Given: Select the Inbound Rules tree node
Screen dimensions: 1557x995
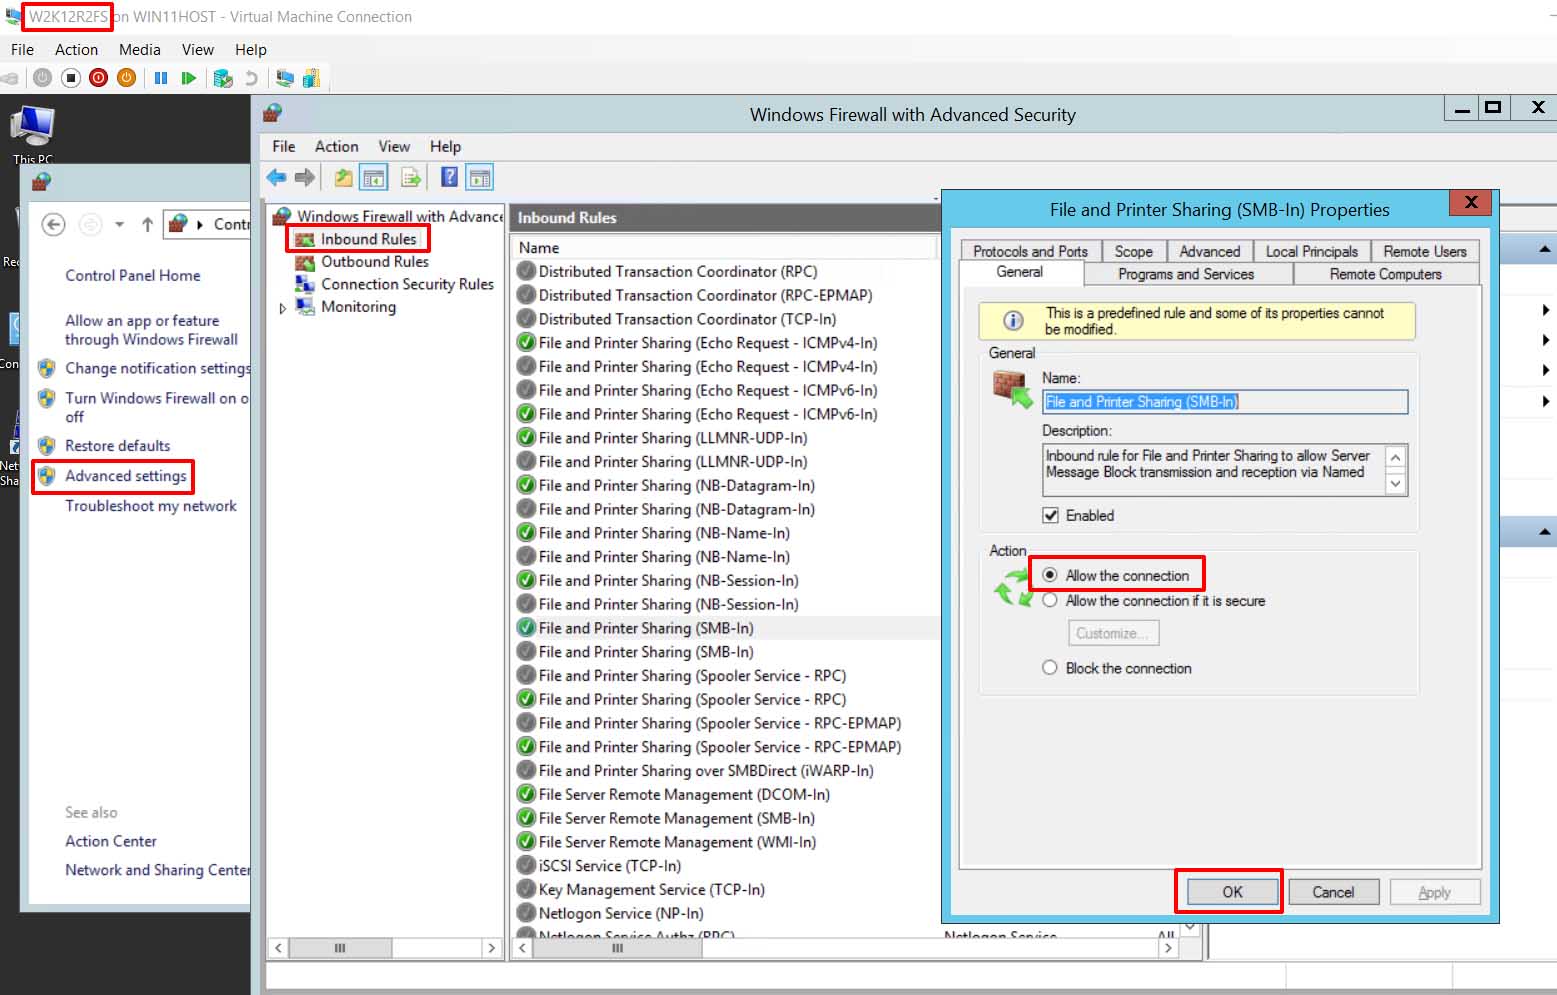Looking at the screenshot, I should pos(368,239).
